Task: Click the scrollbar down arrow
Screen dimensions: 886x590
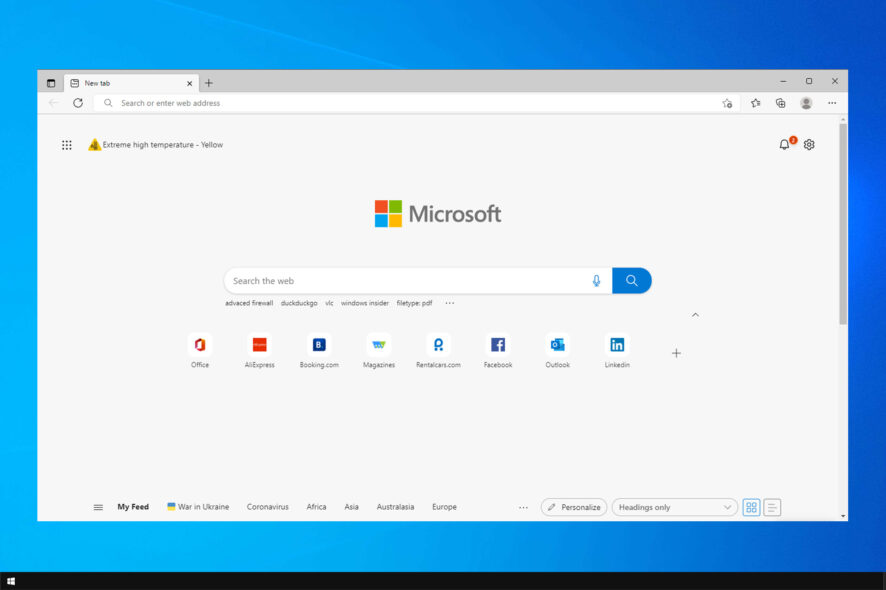Action: (843, 516)
